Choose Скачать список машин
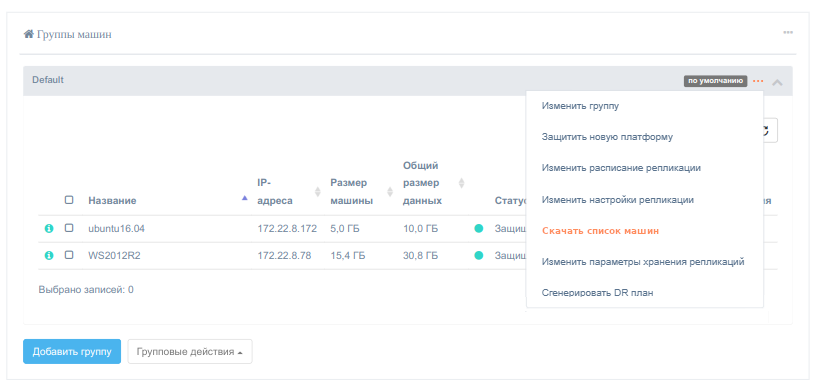The width and height of the screenshot is (816, 390). (600, 231)
